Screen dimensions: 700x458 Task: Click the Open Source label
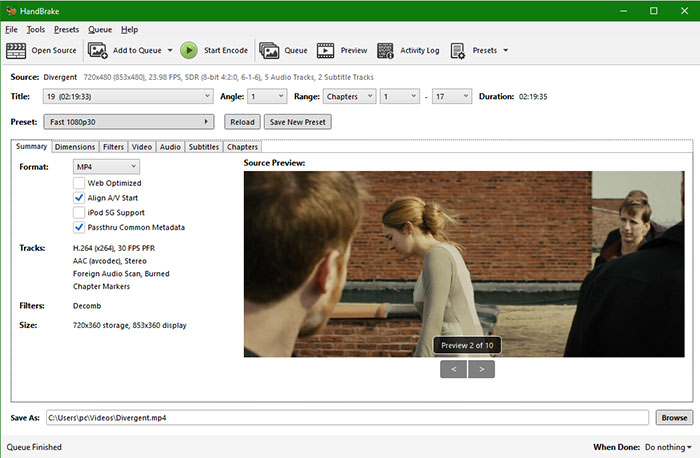pyautogui.click(x=54, y=50)
